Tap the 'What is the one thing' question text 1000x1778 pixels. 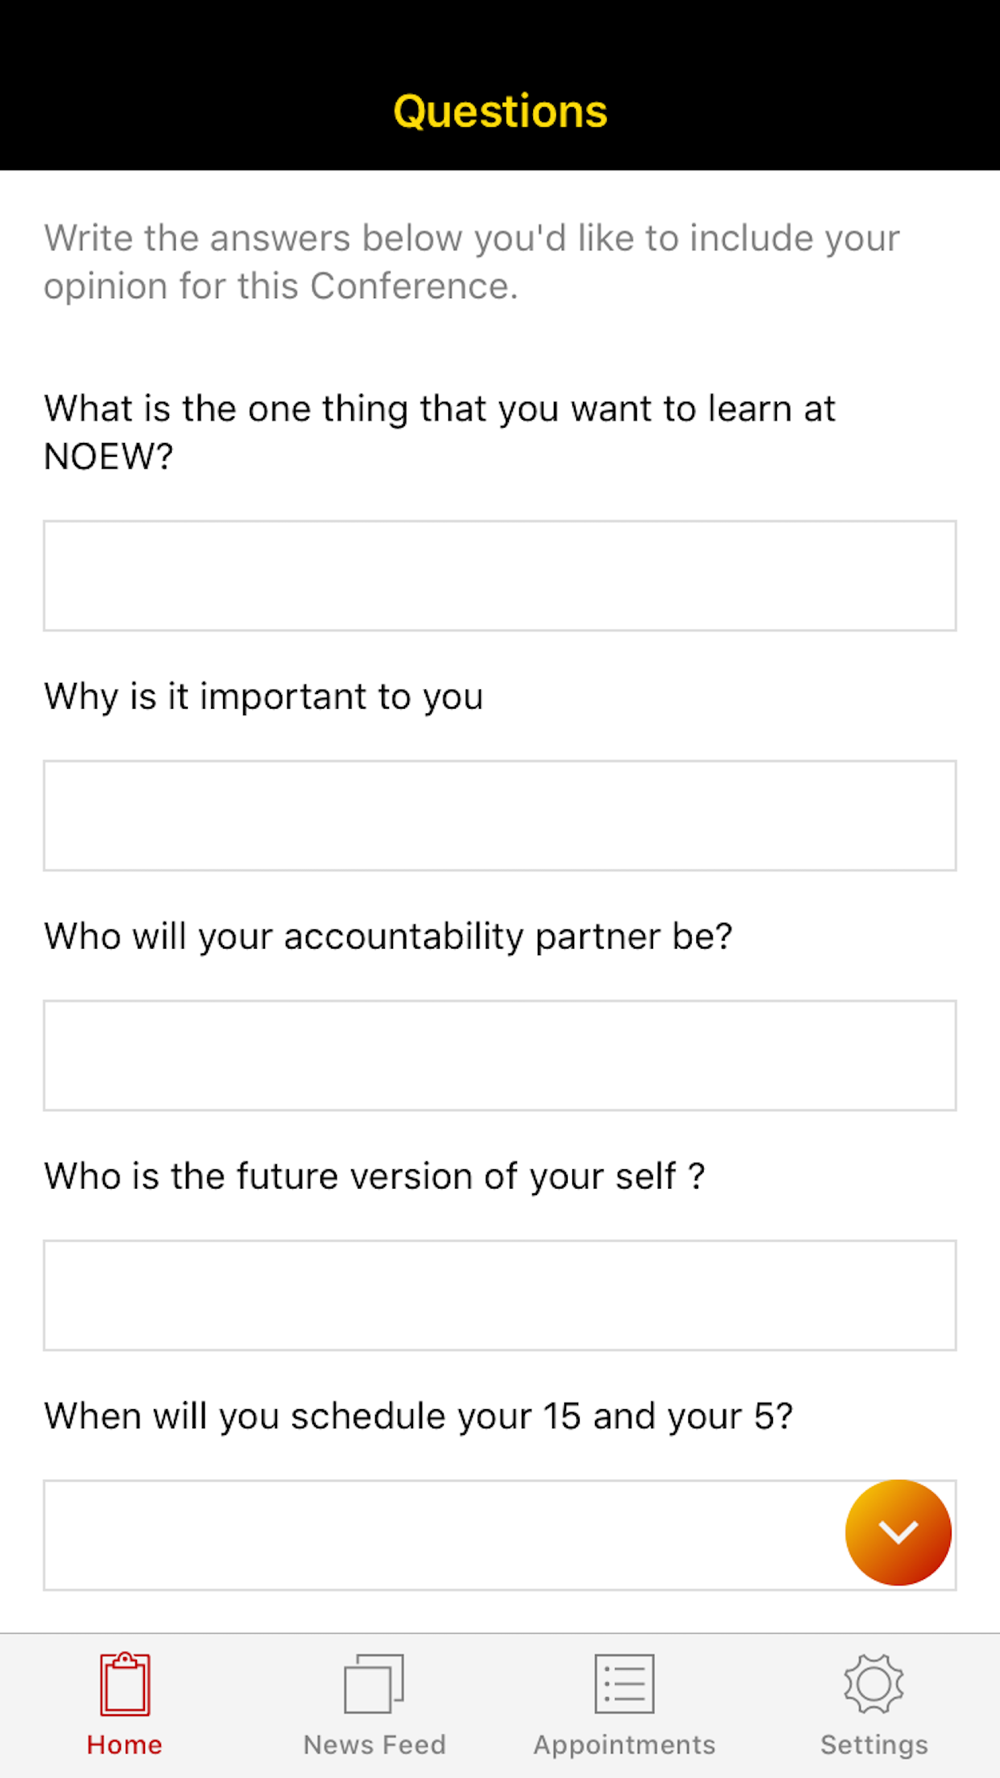click(440, 432)
